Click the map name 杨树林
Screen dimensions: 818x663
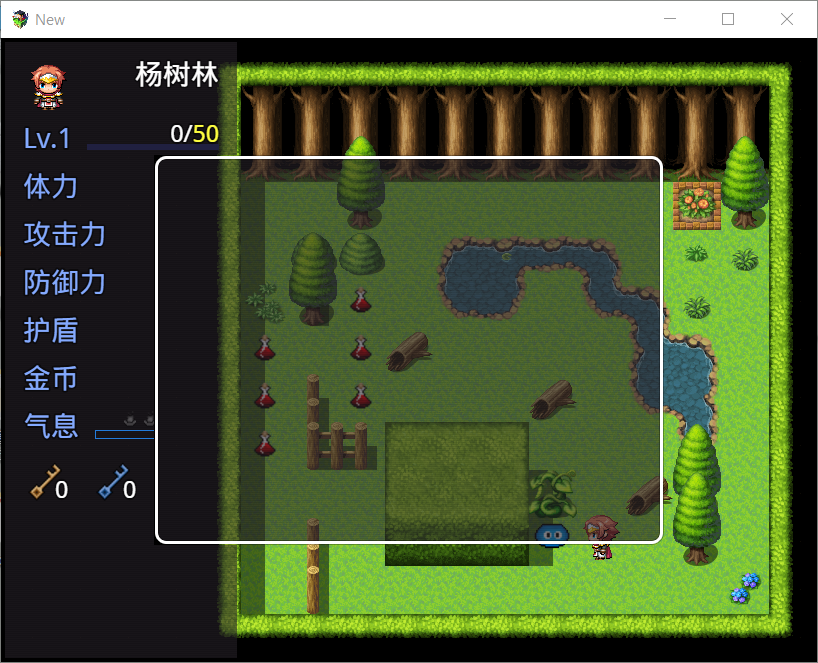(x=176, y=75)
